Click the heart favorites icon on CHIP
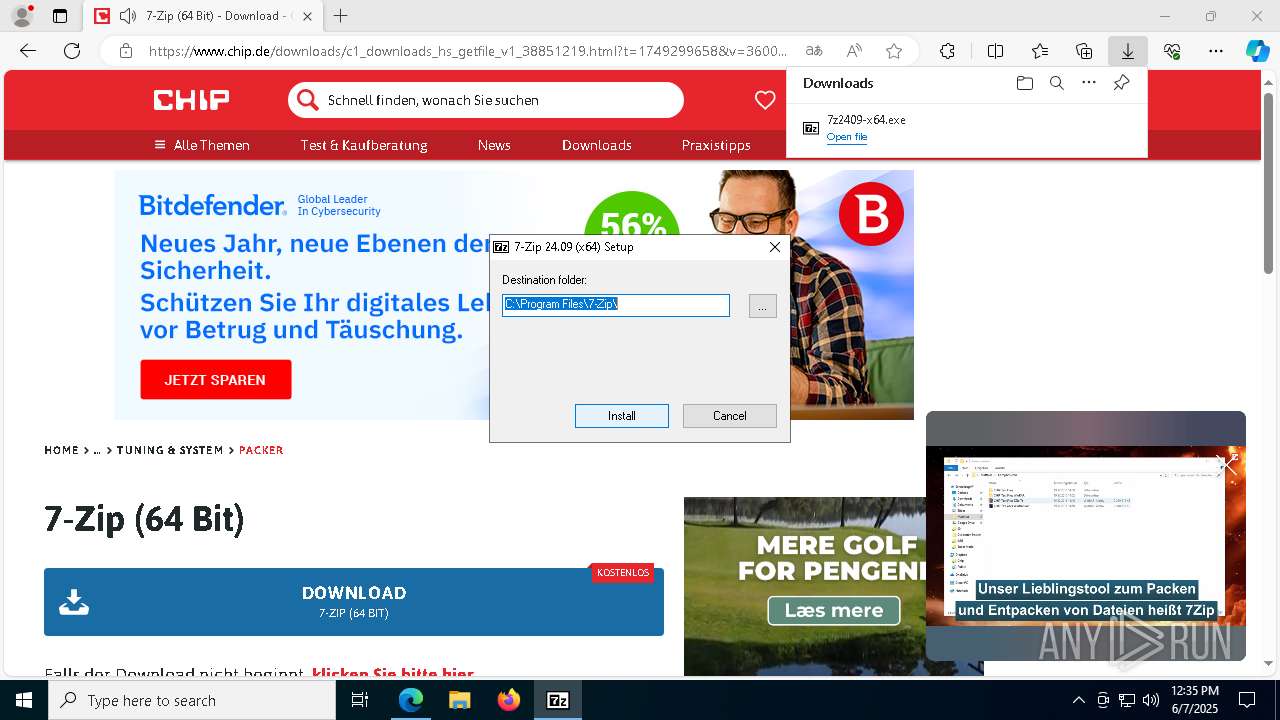 (765, 100)
